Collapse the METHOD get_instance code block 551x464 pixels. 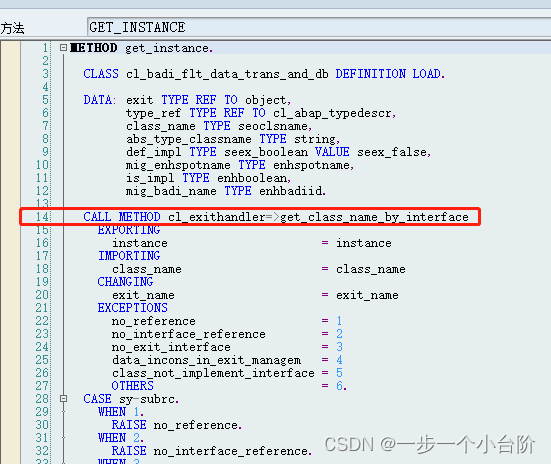[63, 47]
